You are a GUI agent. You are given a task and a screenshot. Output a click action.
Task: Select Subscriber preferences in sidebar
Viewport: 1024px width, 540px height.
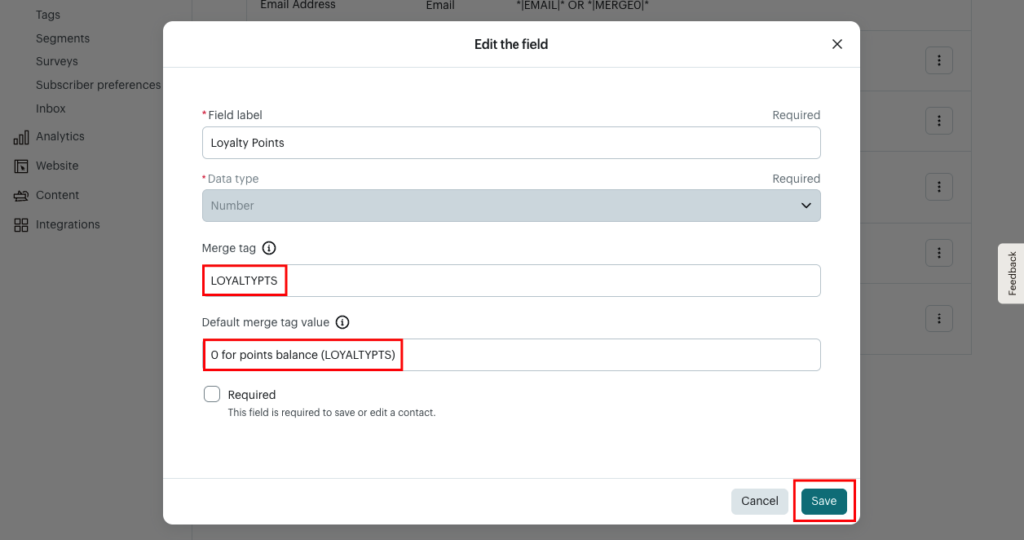(x=98, y=85)
